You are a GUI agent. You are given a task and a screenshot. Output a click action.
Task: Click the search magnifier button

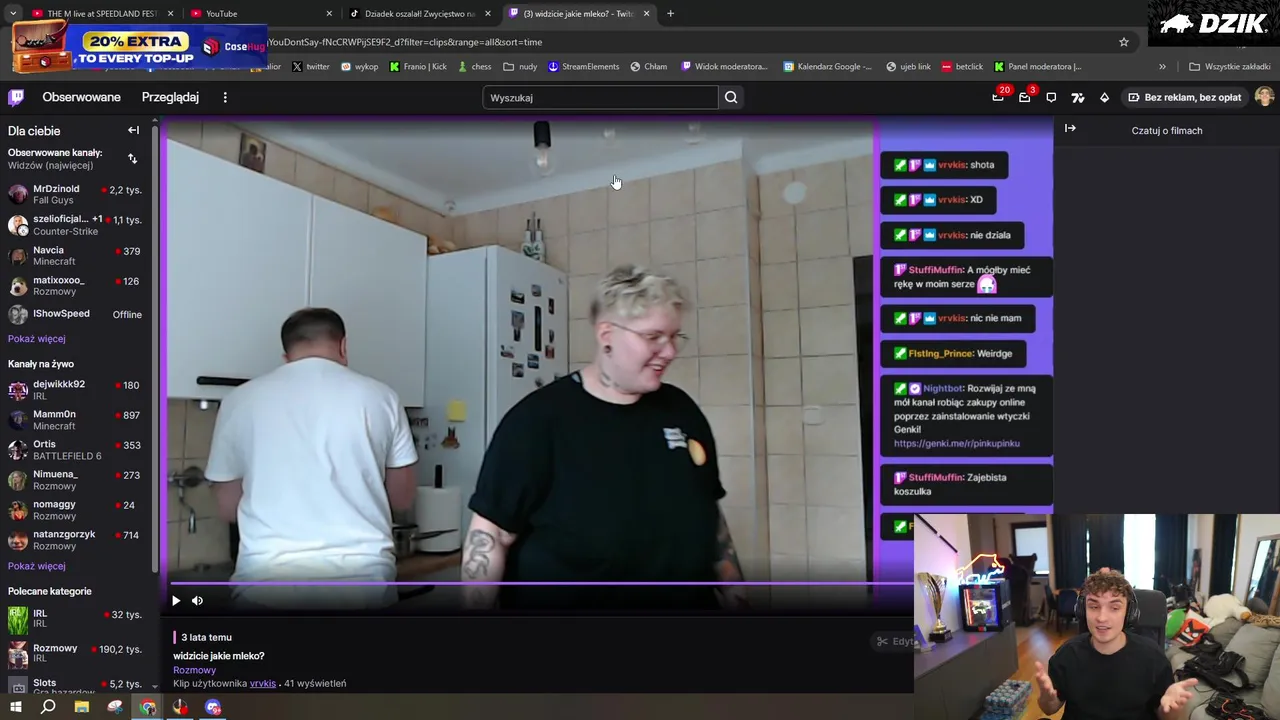[731, 97]
